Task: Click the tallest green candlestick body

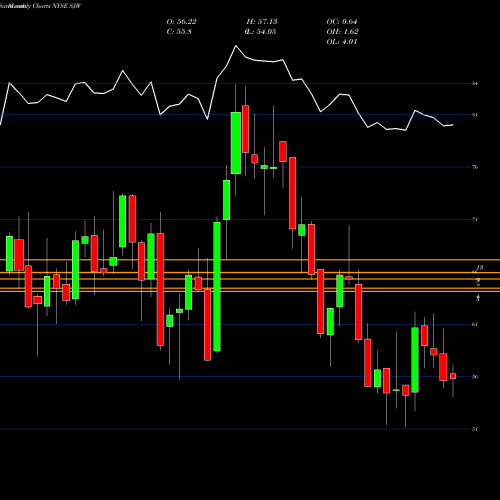Action: [x=217, y=287]
